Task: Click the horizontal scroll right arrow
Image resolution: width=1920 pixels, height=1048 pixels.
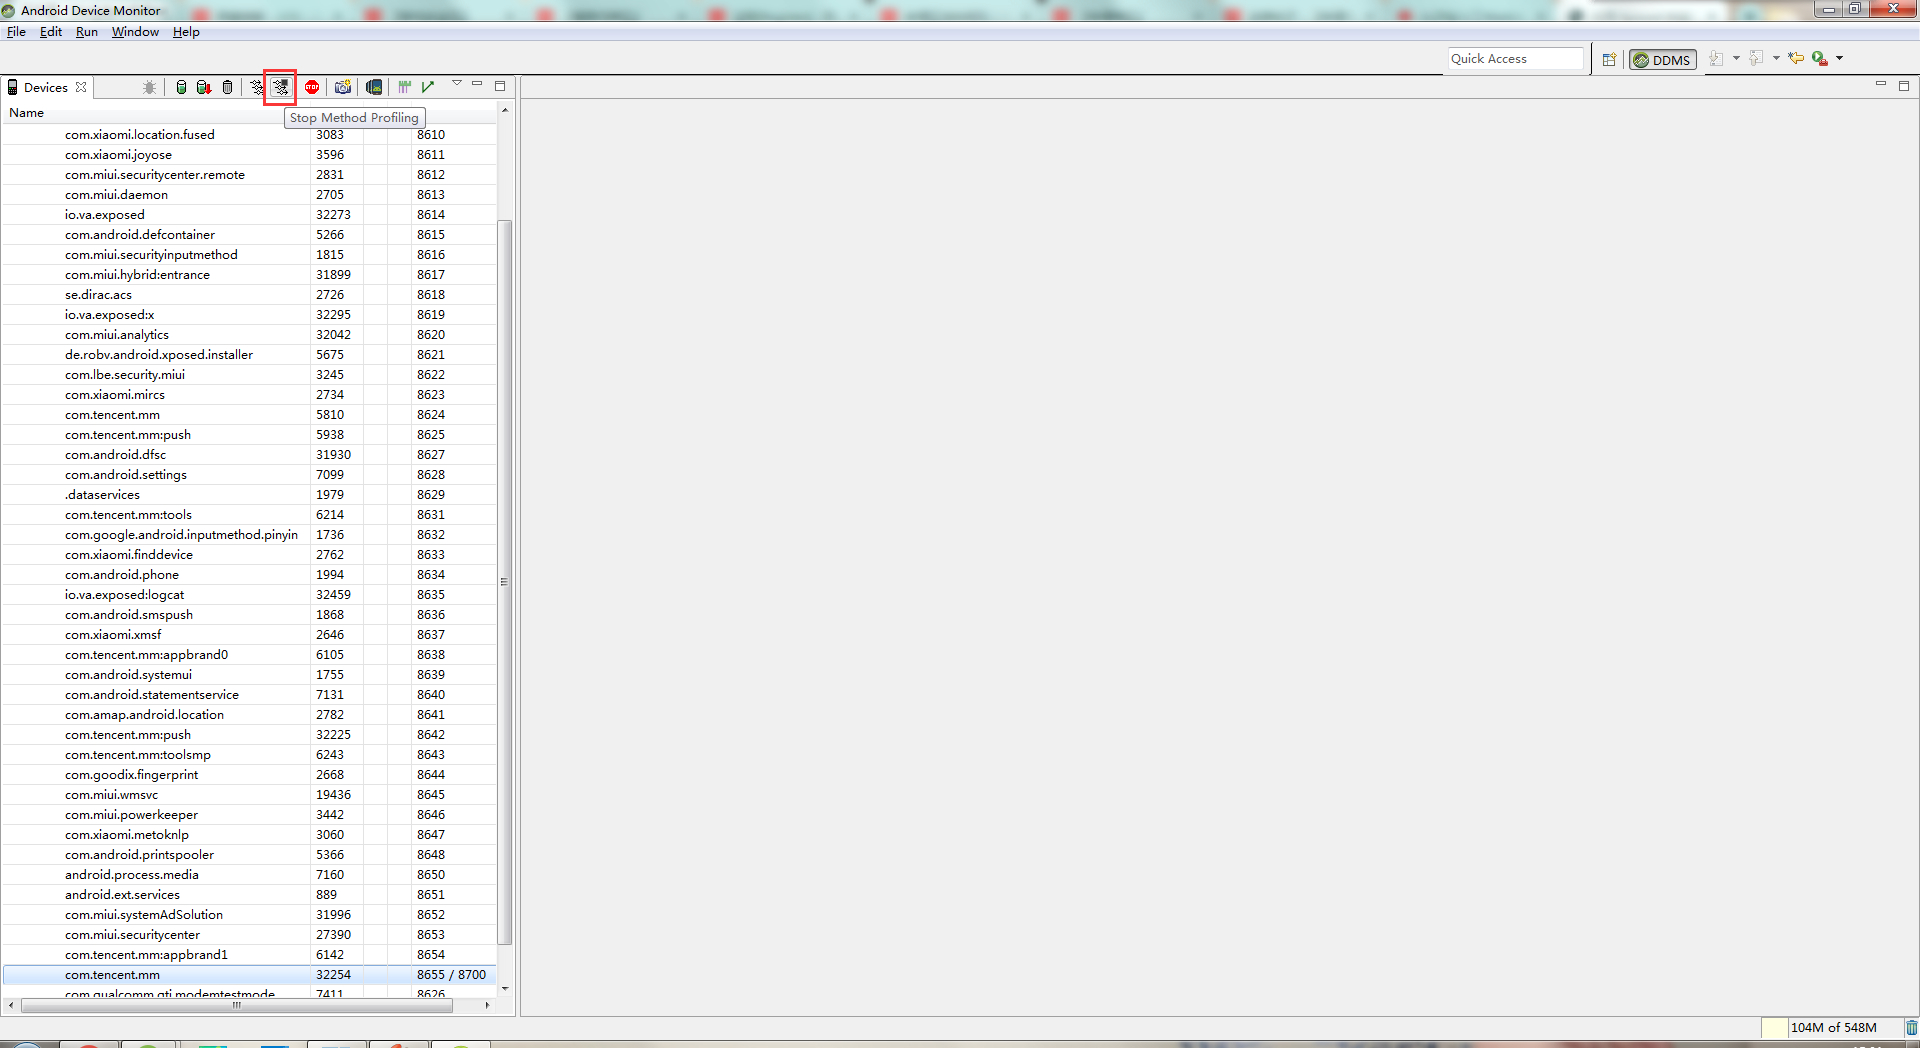Action: 487,1005
